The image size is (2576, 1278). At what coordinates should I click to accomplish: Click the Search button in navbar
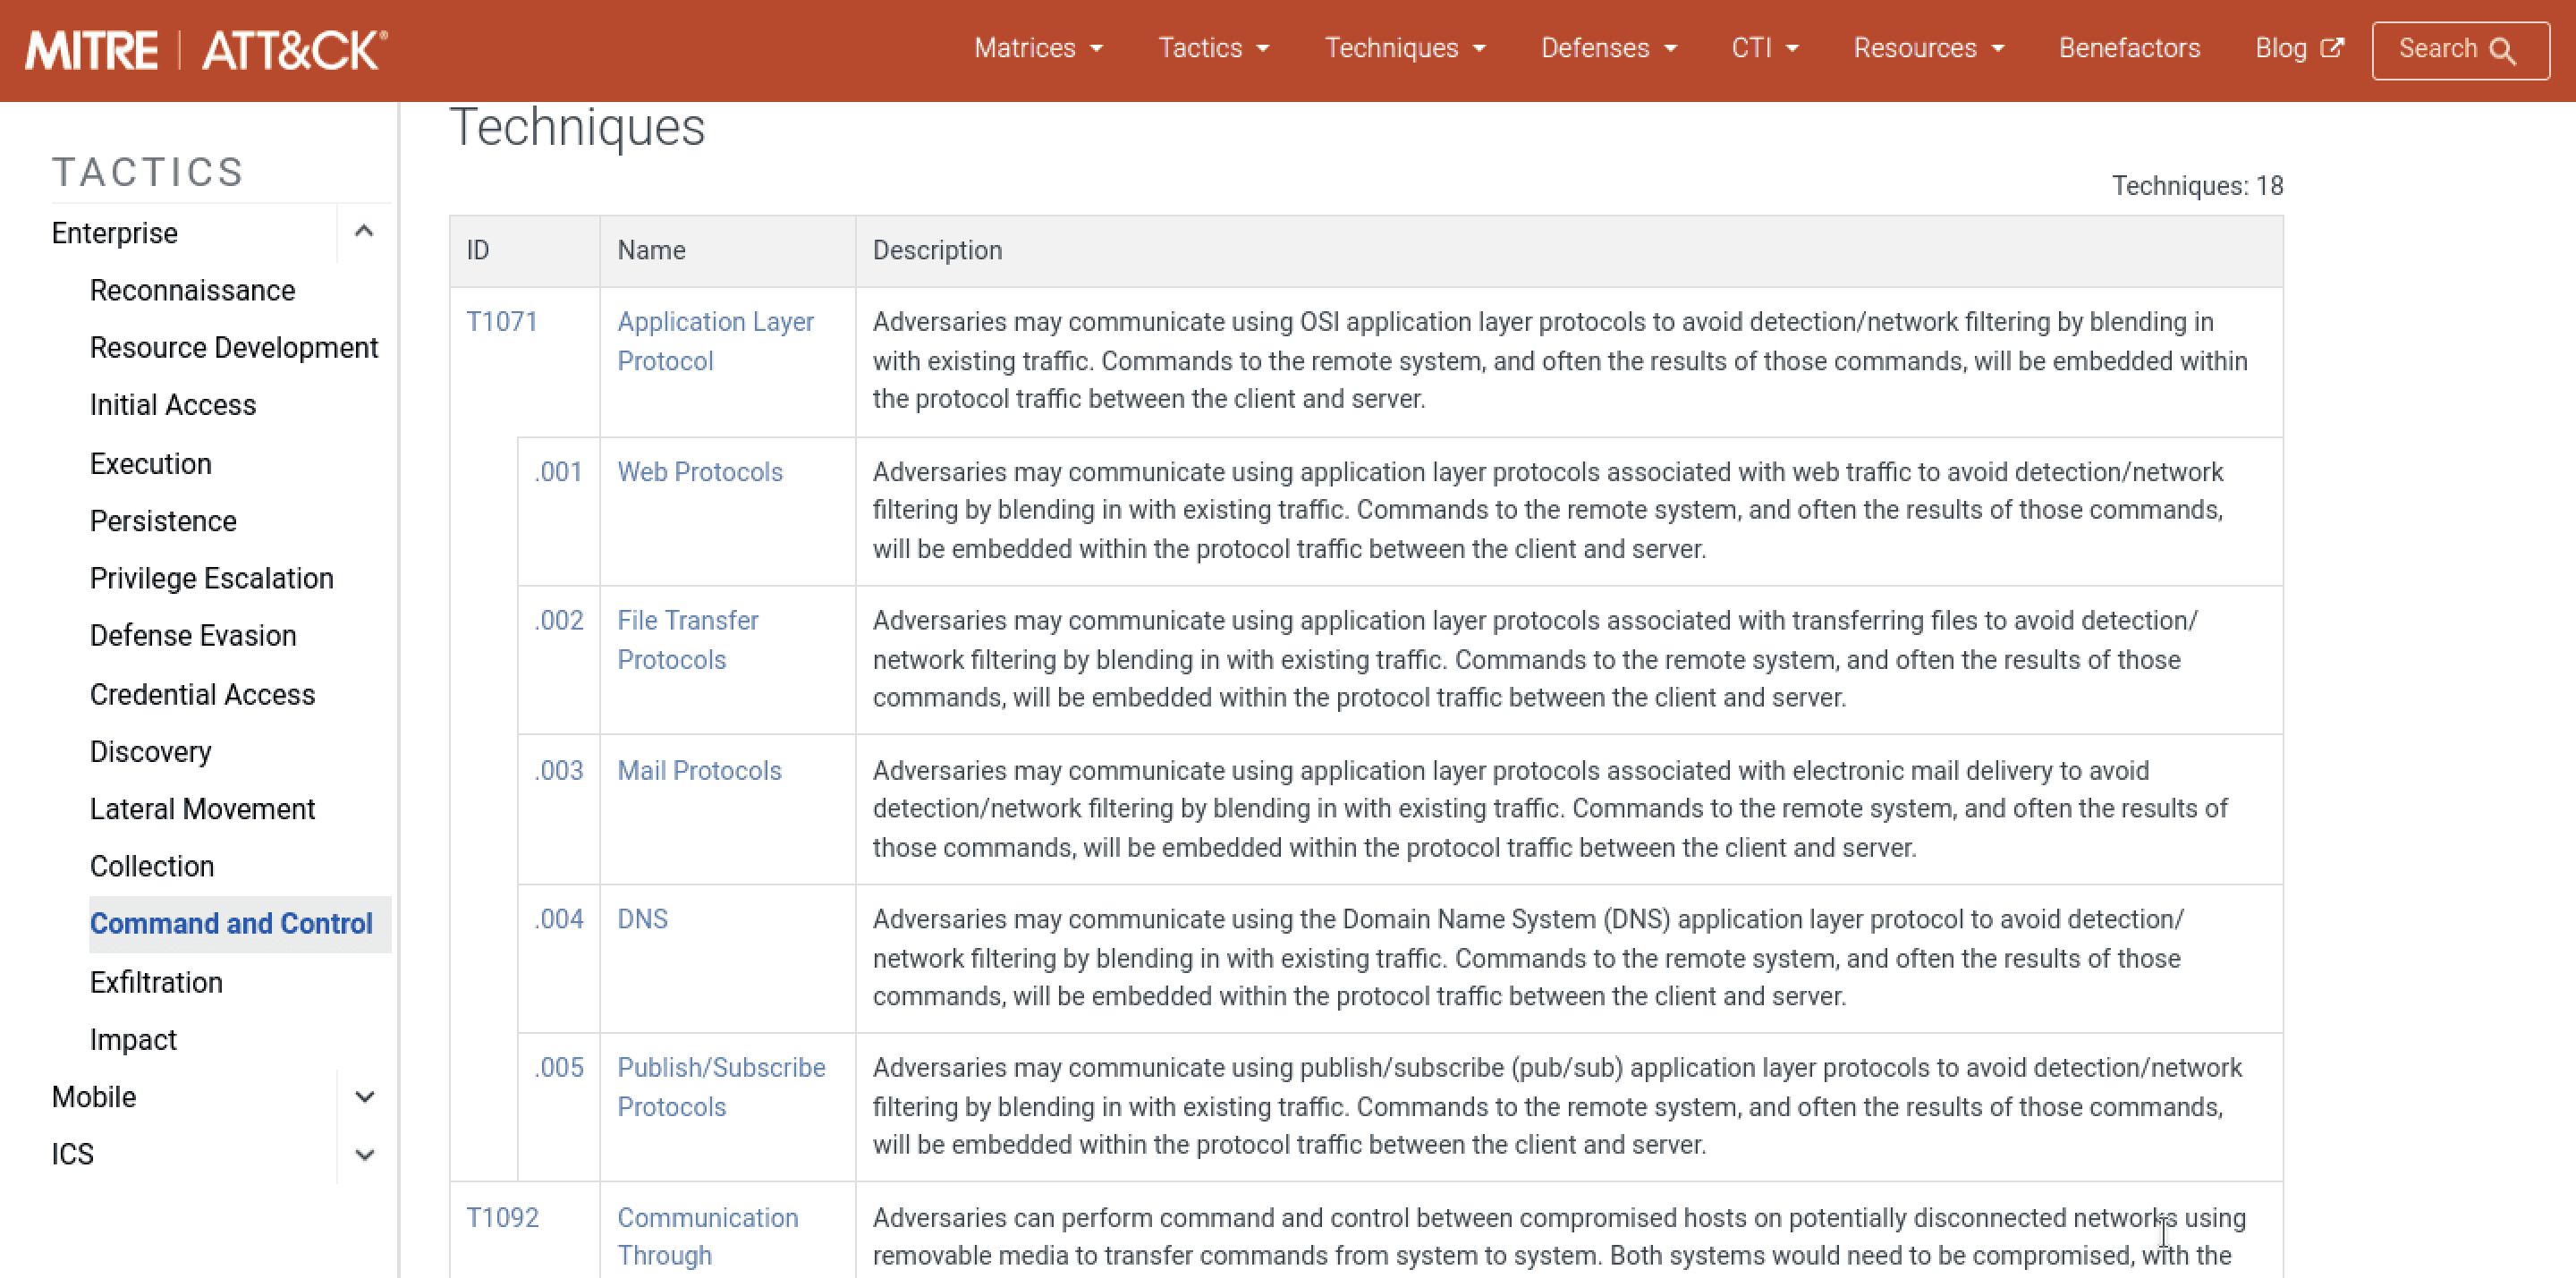[x=2460, y=50]
